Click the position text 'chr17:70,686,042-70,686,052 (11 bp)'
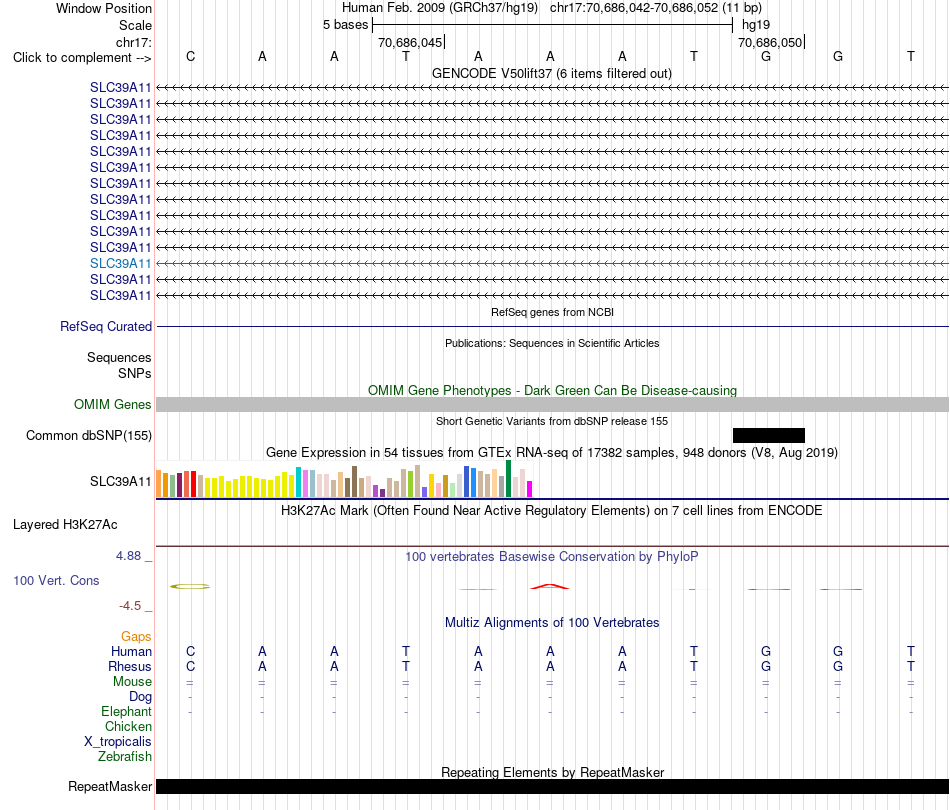This screenshot has height=810, width=950. [x=656, y=8]
